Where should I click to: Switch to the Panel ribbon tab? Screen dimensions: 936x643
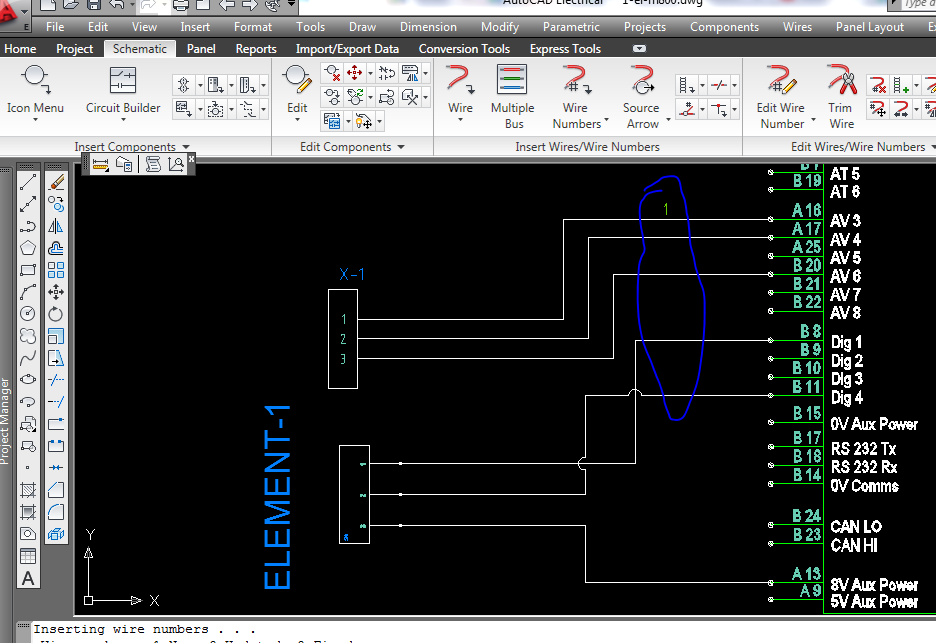tap(200, 48)
